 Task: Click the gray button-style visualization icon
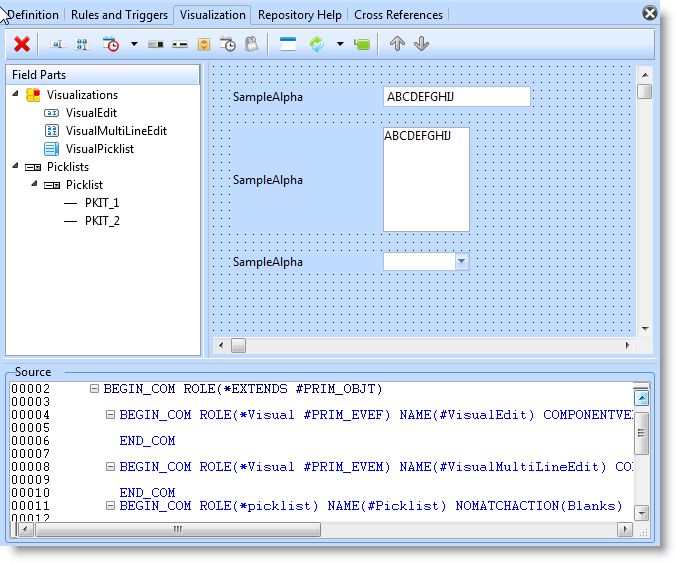click(x=156, y=44)
